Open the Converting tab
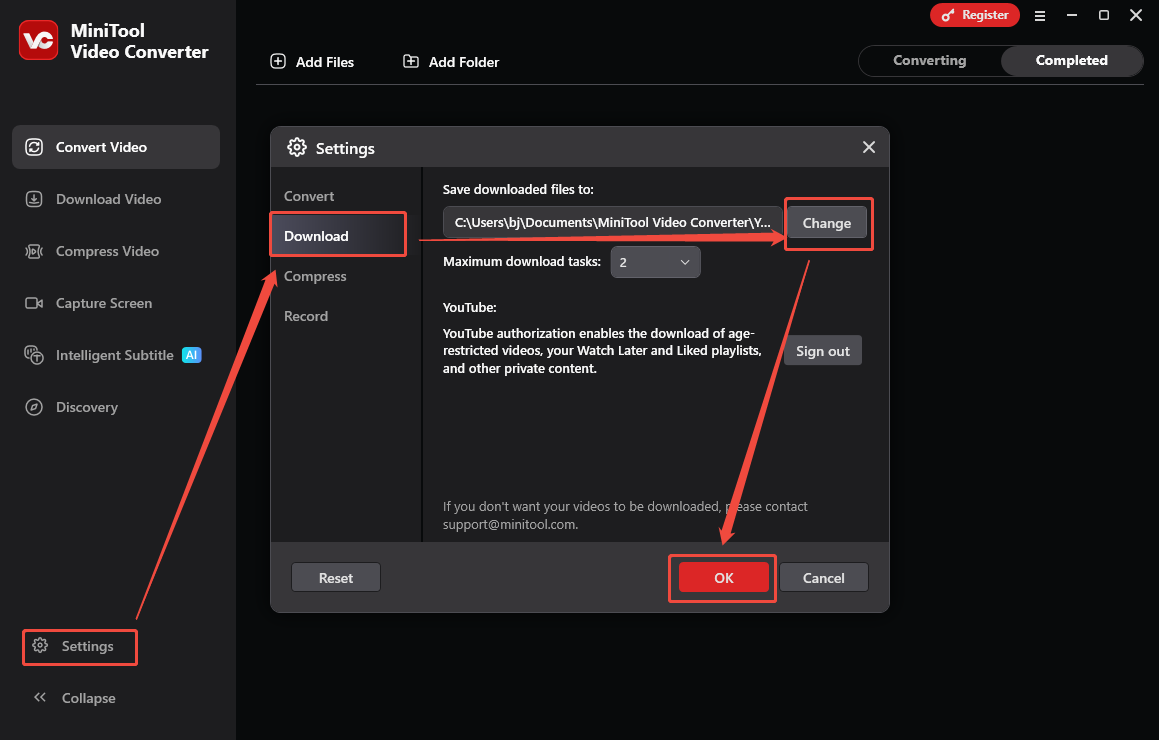1159x740 pixels. 928,60
